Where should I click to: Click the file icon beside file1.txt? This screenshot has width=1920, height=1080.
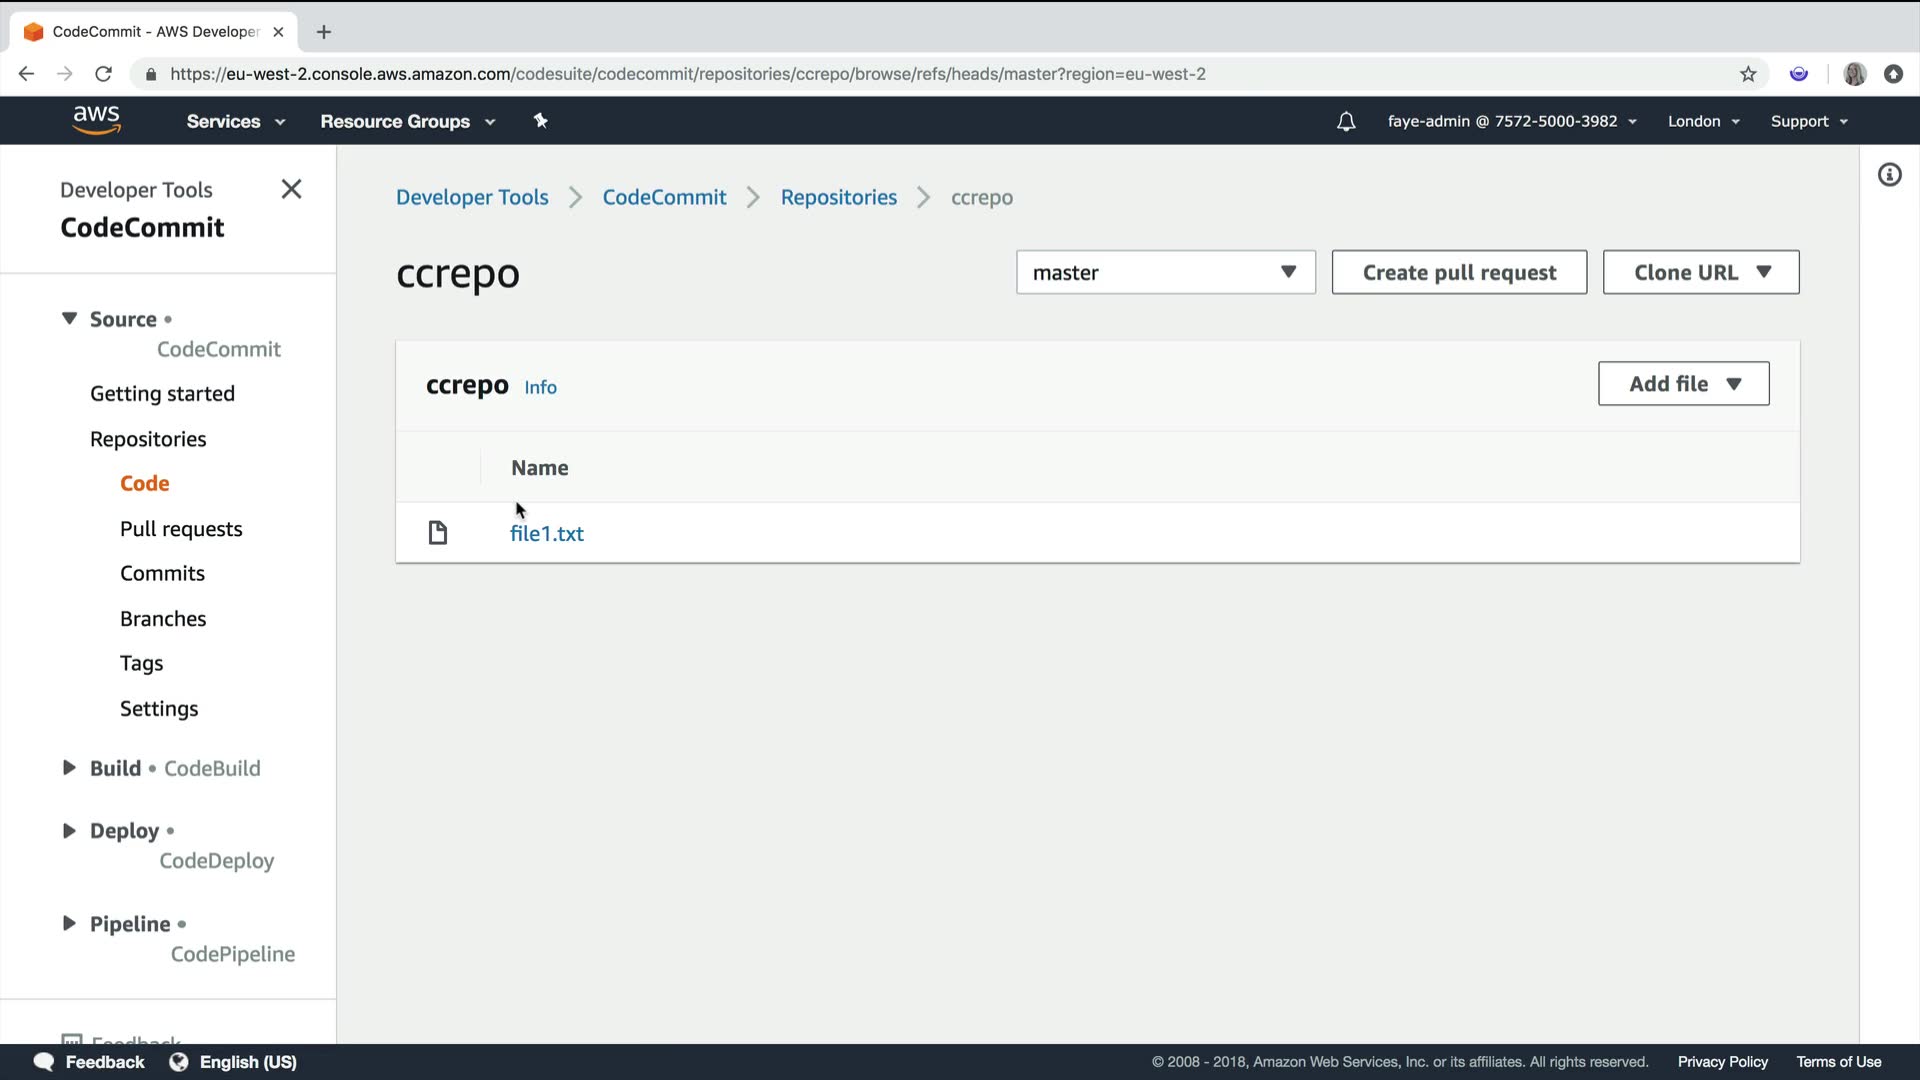coord(438,533)
